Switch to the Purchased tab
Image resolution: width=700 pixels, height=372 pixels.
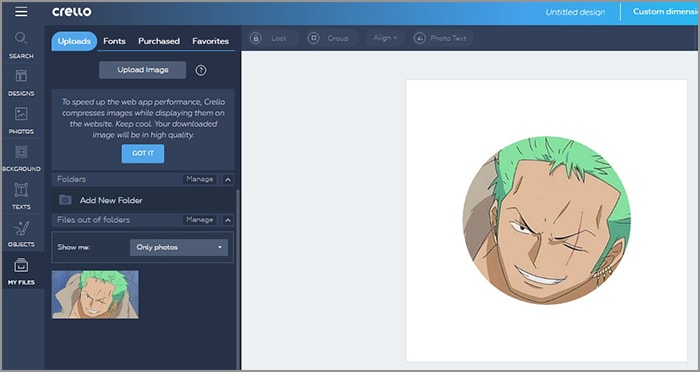tap(159, 41)
